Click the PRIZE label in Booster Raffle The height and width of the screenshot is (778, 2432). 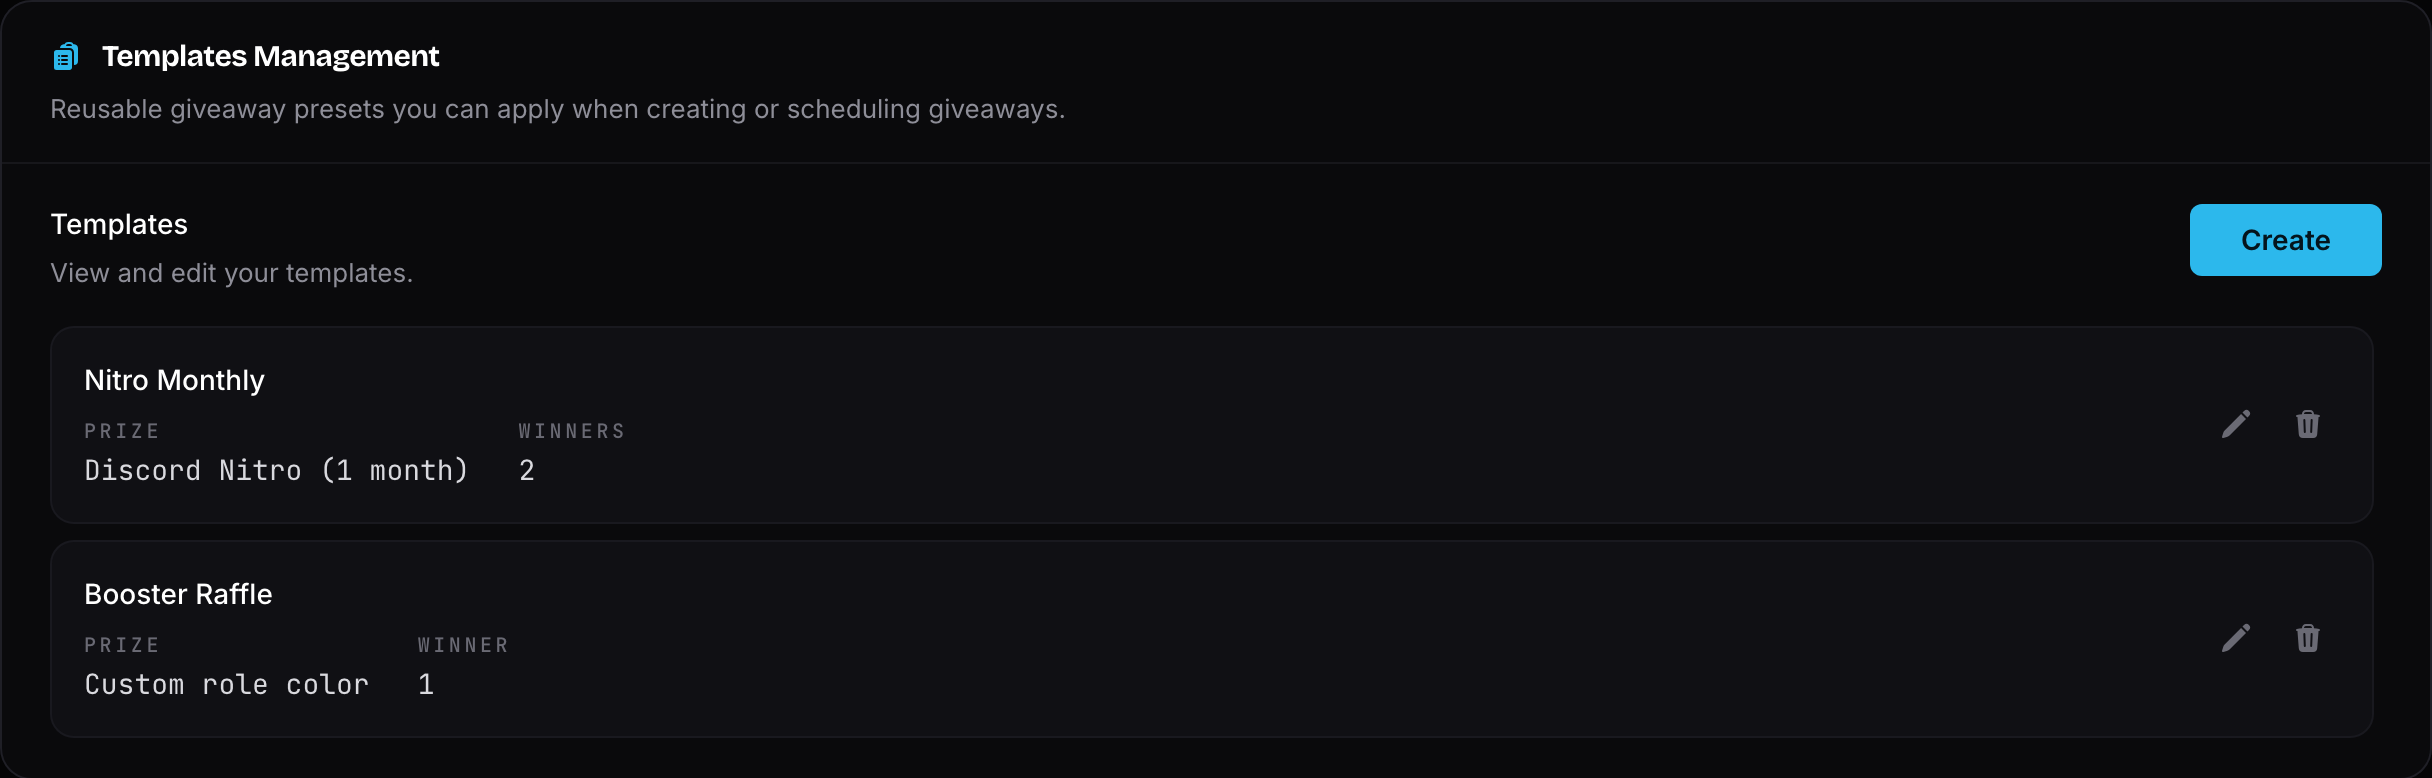point(122,645)
